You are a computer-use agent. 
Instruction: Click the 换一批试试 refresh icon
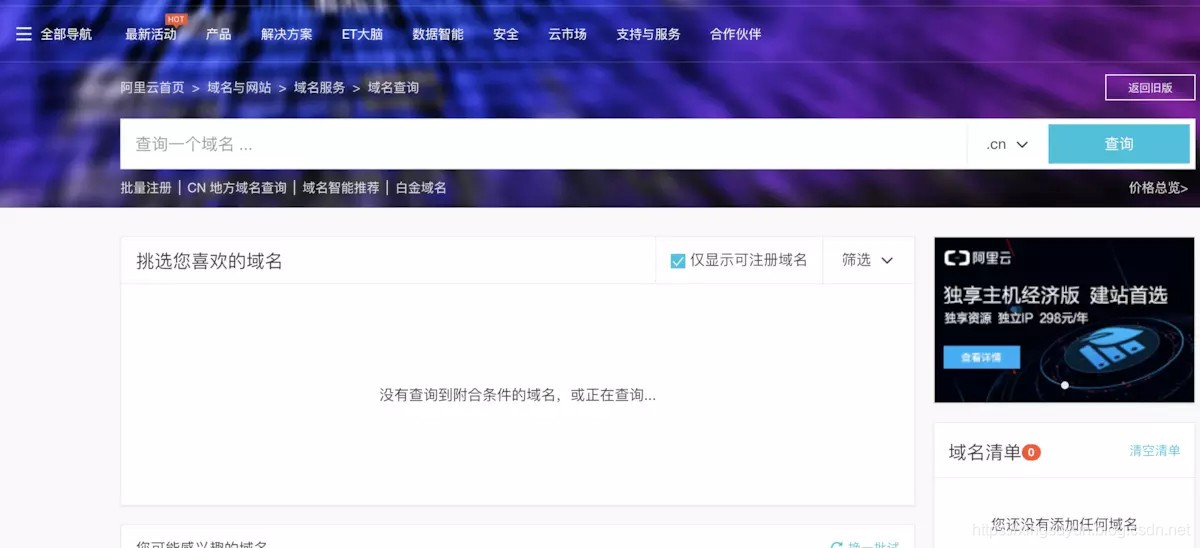tap(837, 545)
